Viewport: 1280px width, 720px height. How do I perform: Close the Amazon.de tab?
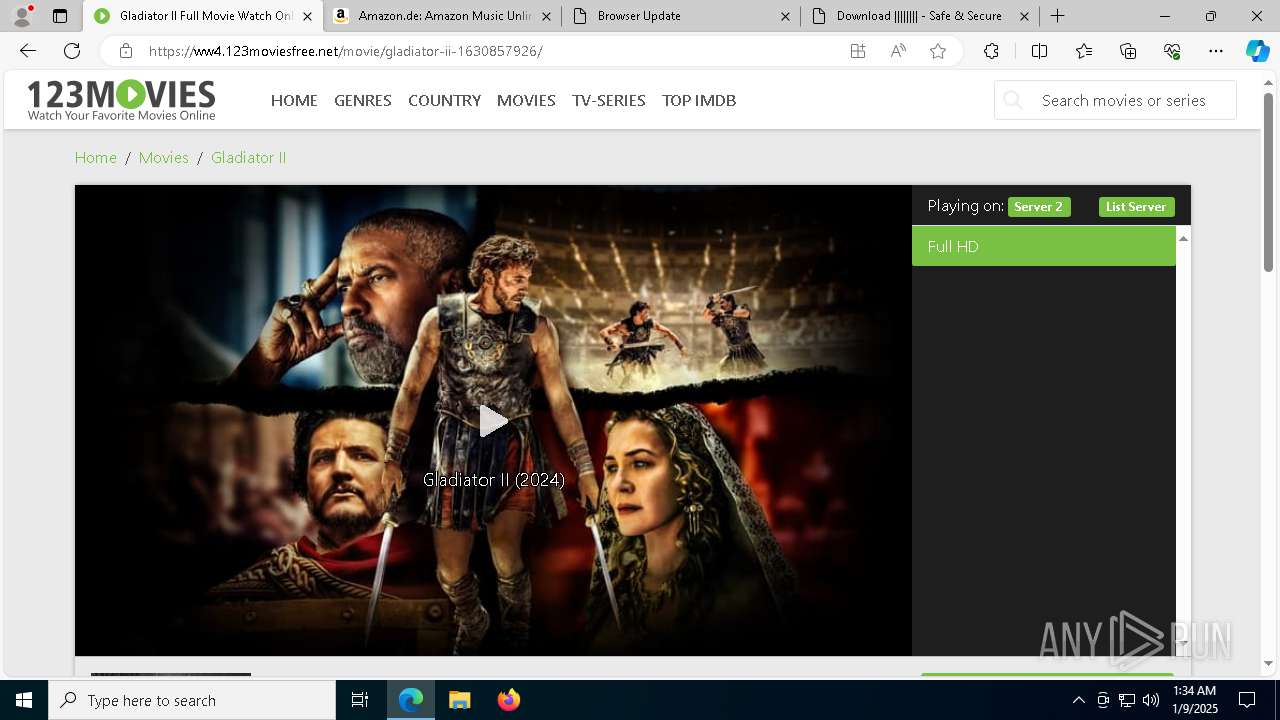(x=546, y=16)
